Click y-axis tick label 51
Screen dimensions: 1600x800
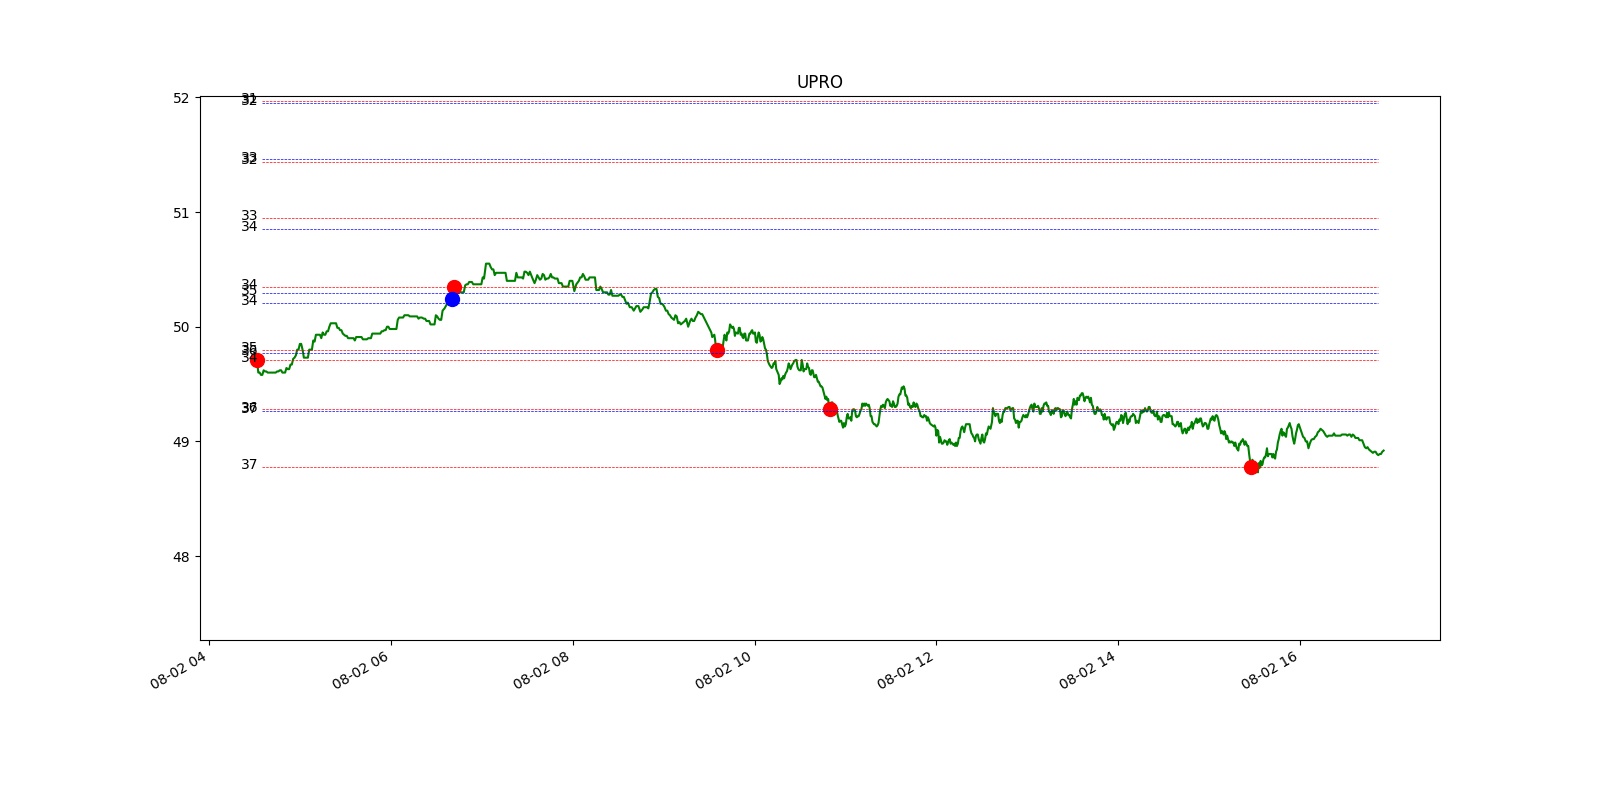[181, 213]
